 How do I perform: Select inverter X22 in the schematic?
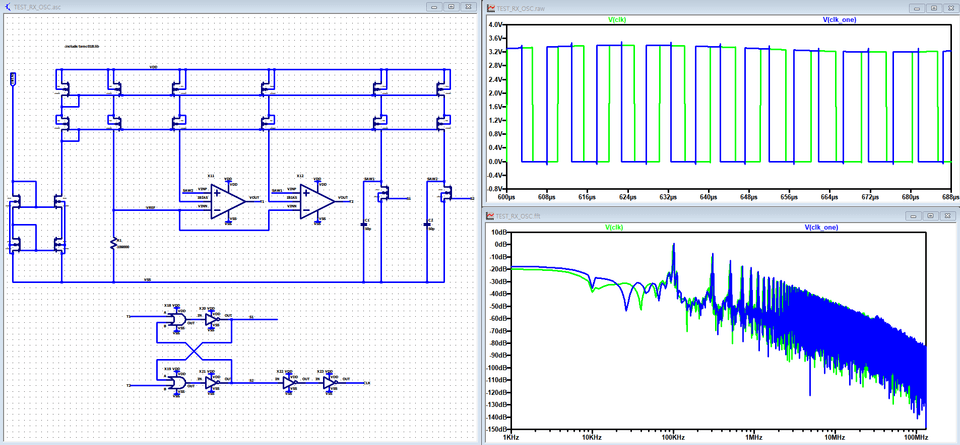(x=290, y=383)
